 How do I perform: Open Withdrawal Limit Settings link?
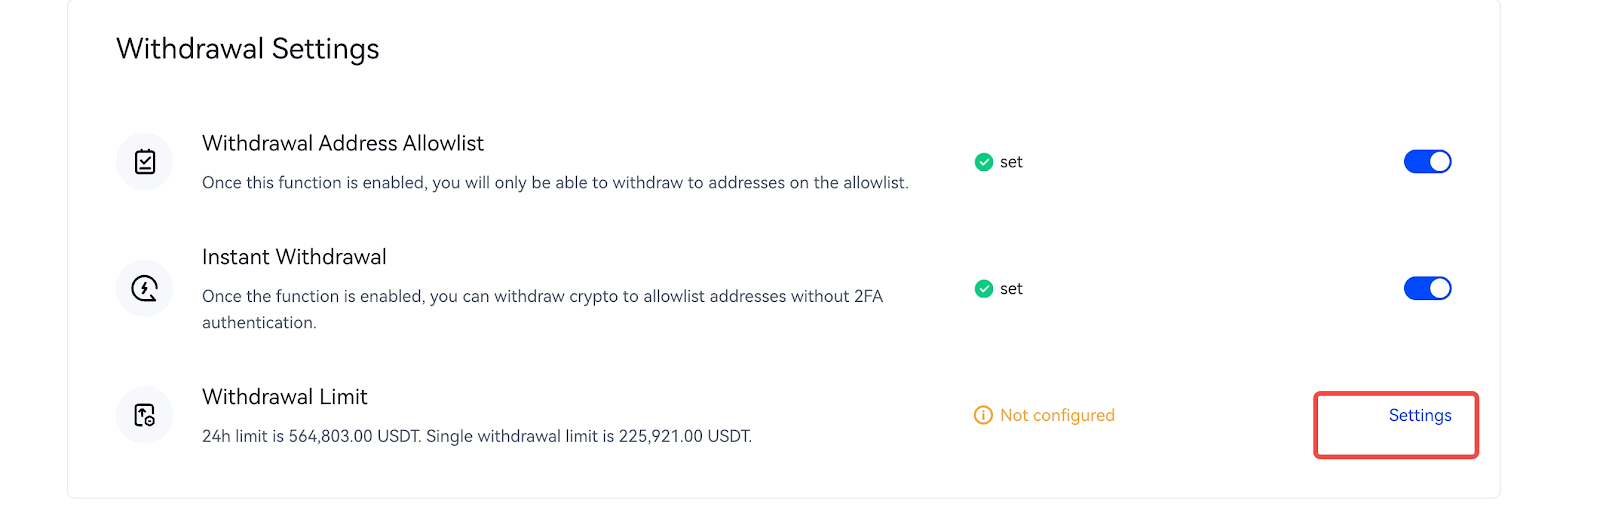pyautogui.click(x=1419, y=416)
